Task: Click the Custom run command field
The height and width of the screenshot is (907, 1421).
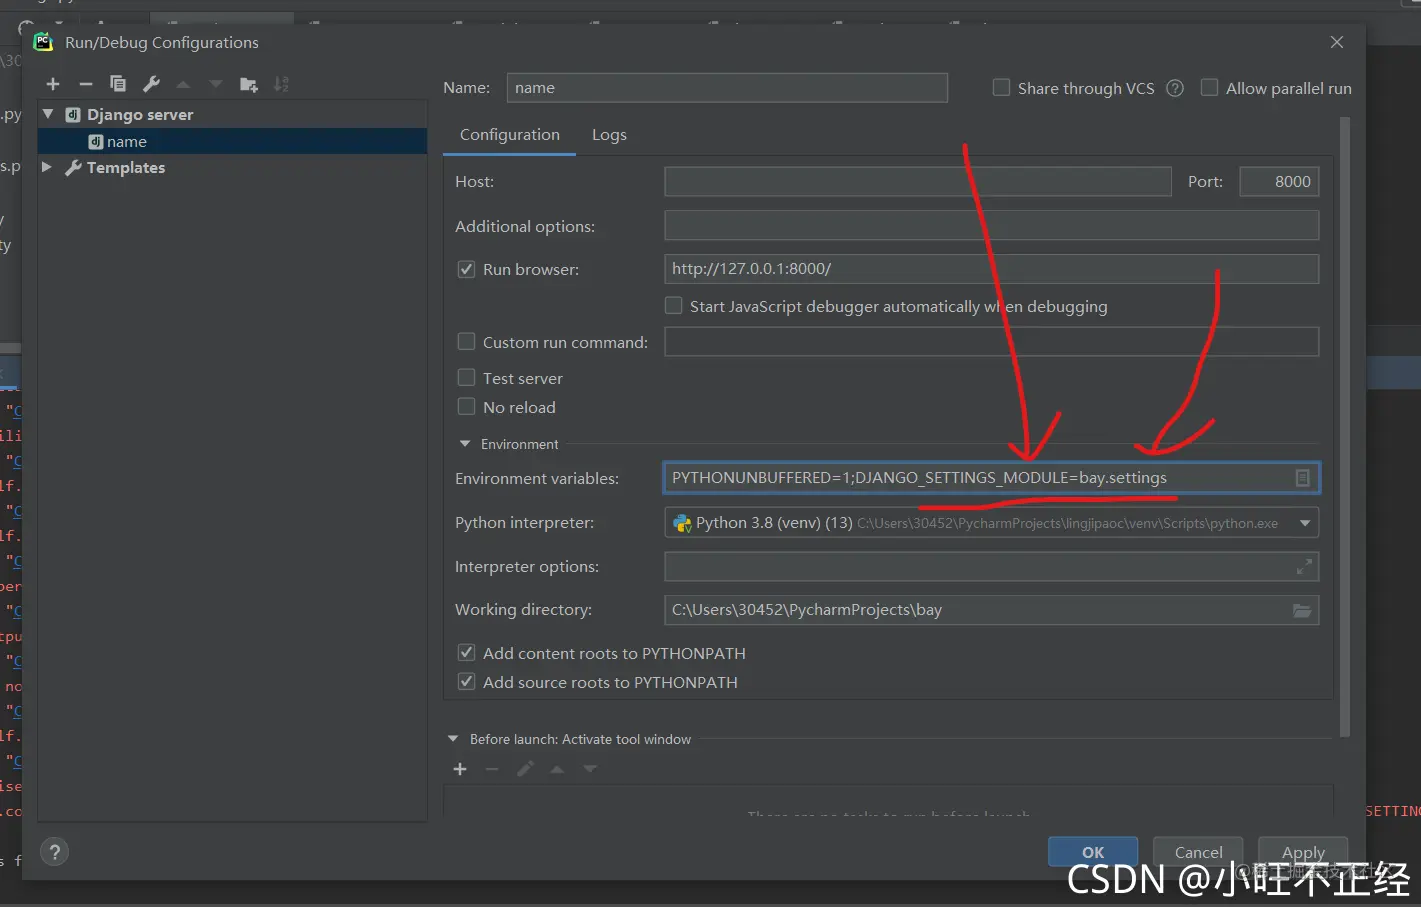Action: [x=991, y=342]
